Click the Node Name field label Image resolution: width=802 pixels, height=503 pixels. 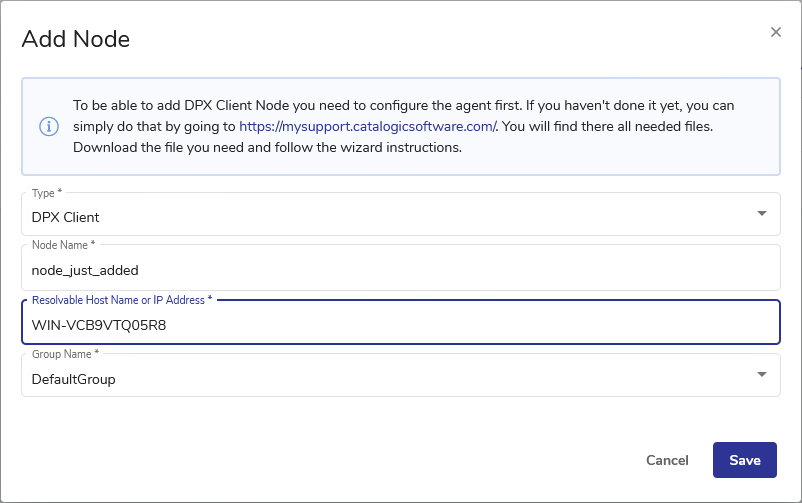63,245
